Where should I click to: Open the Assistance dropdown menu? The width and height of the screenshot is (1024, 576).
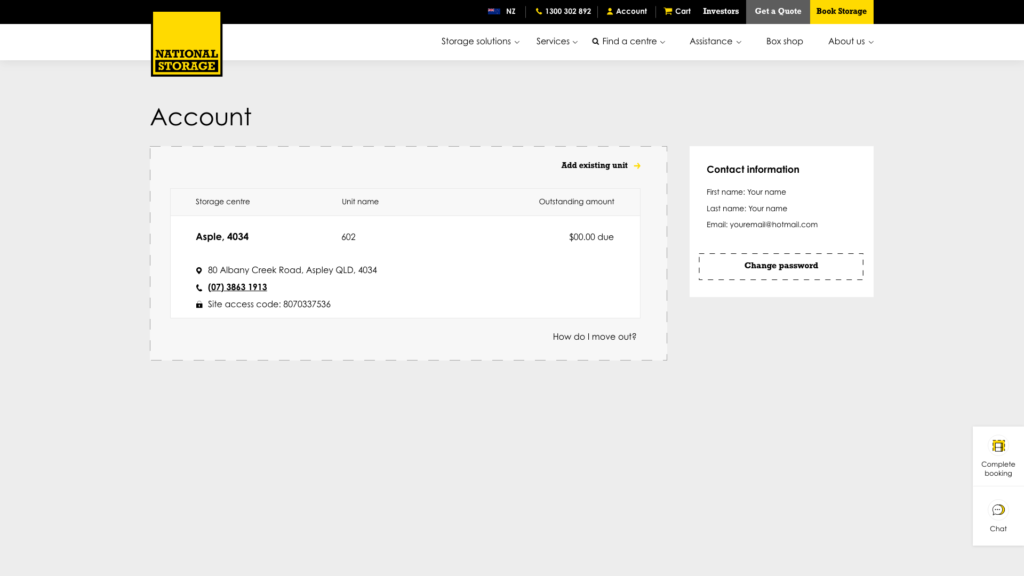(715, 42)
